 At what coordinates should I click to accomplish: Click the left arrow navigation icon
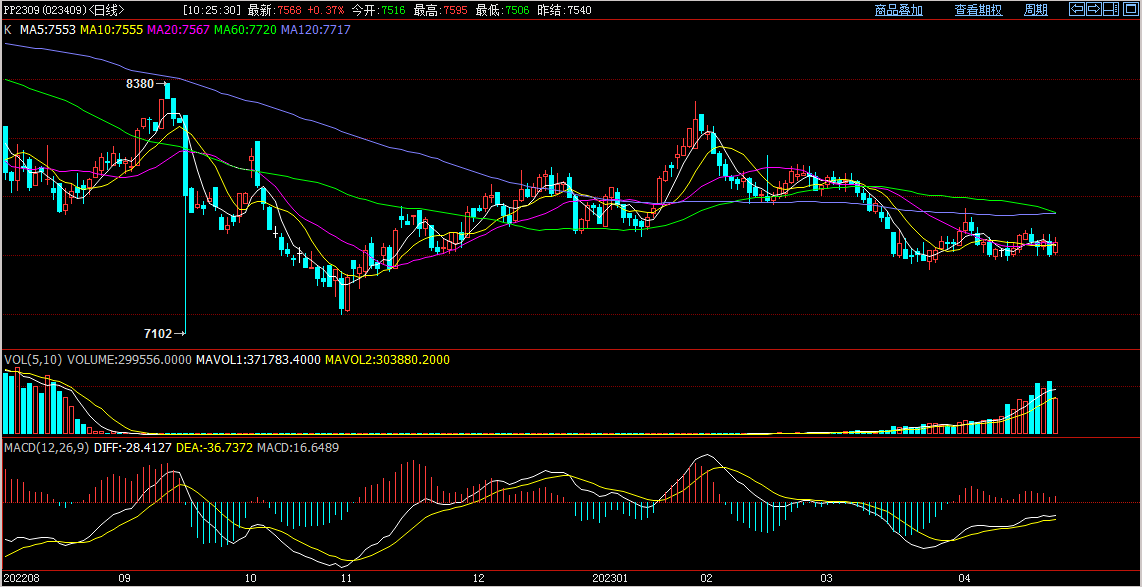[1076, 9]
